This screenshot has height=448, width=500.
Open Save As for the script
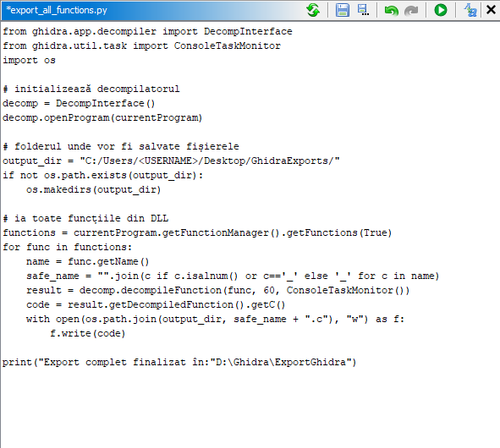363,10
